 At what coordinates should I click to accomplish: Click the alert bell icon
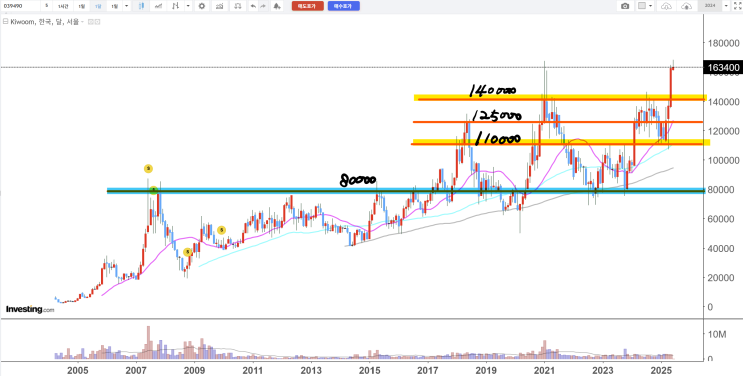[277, 6]
